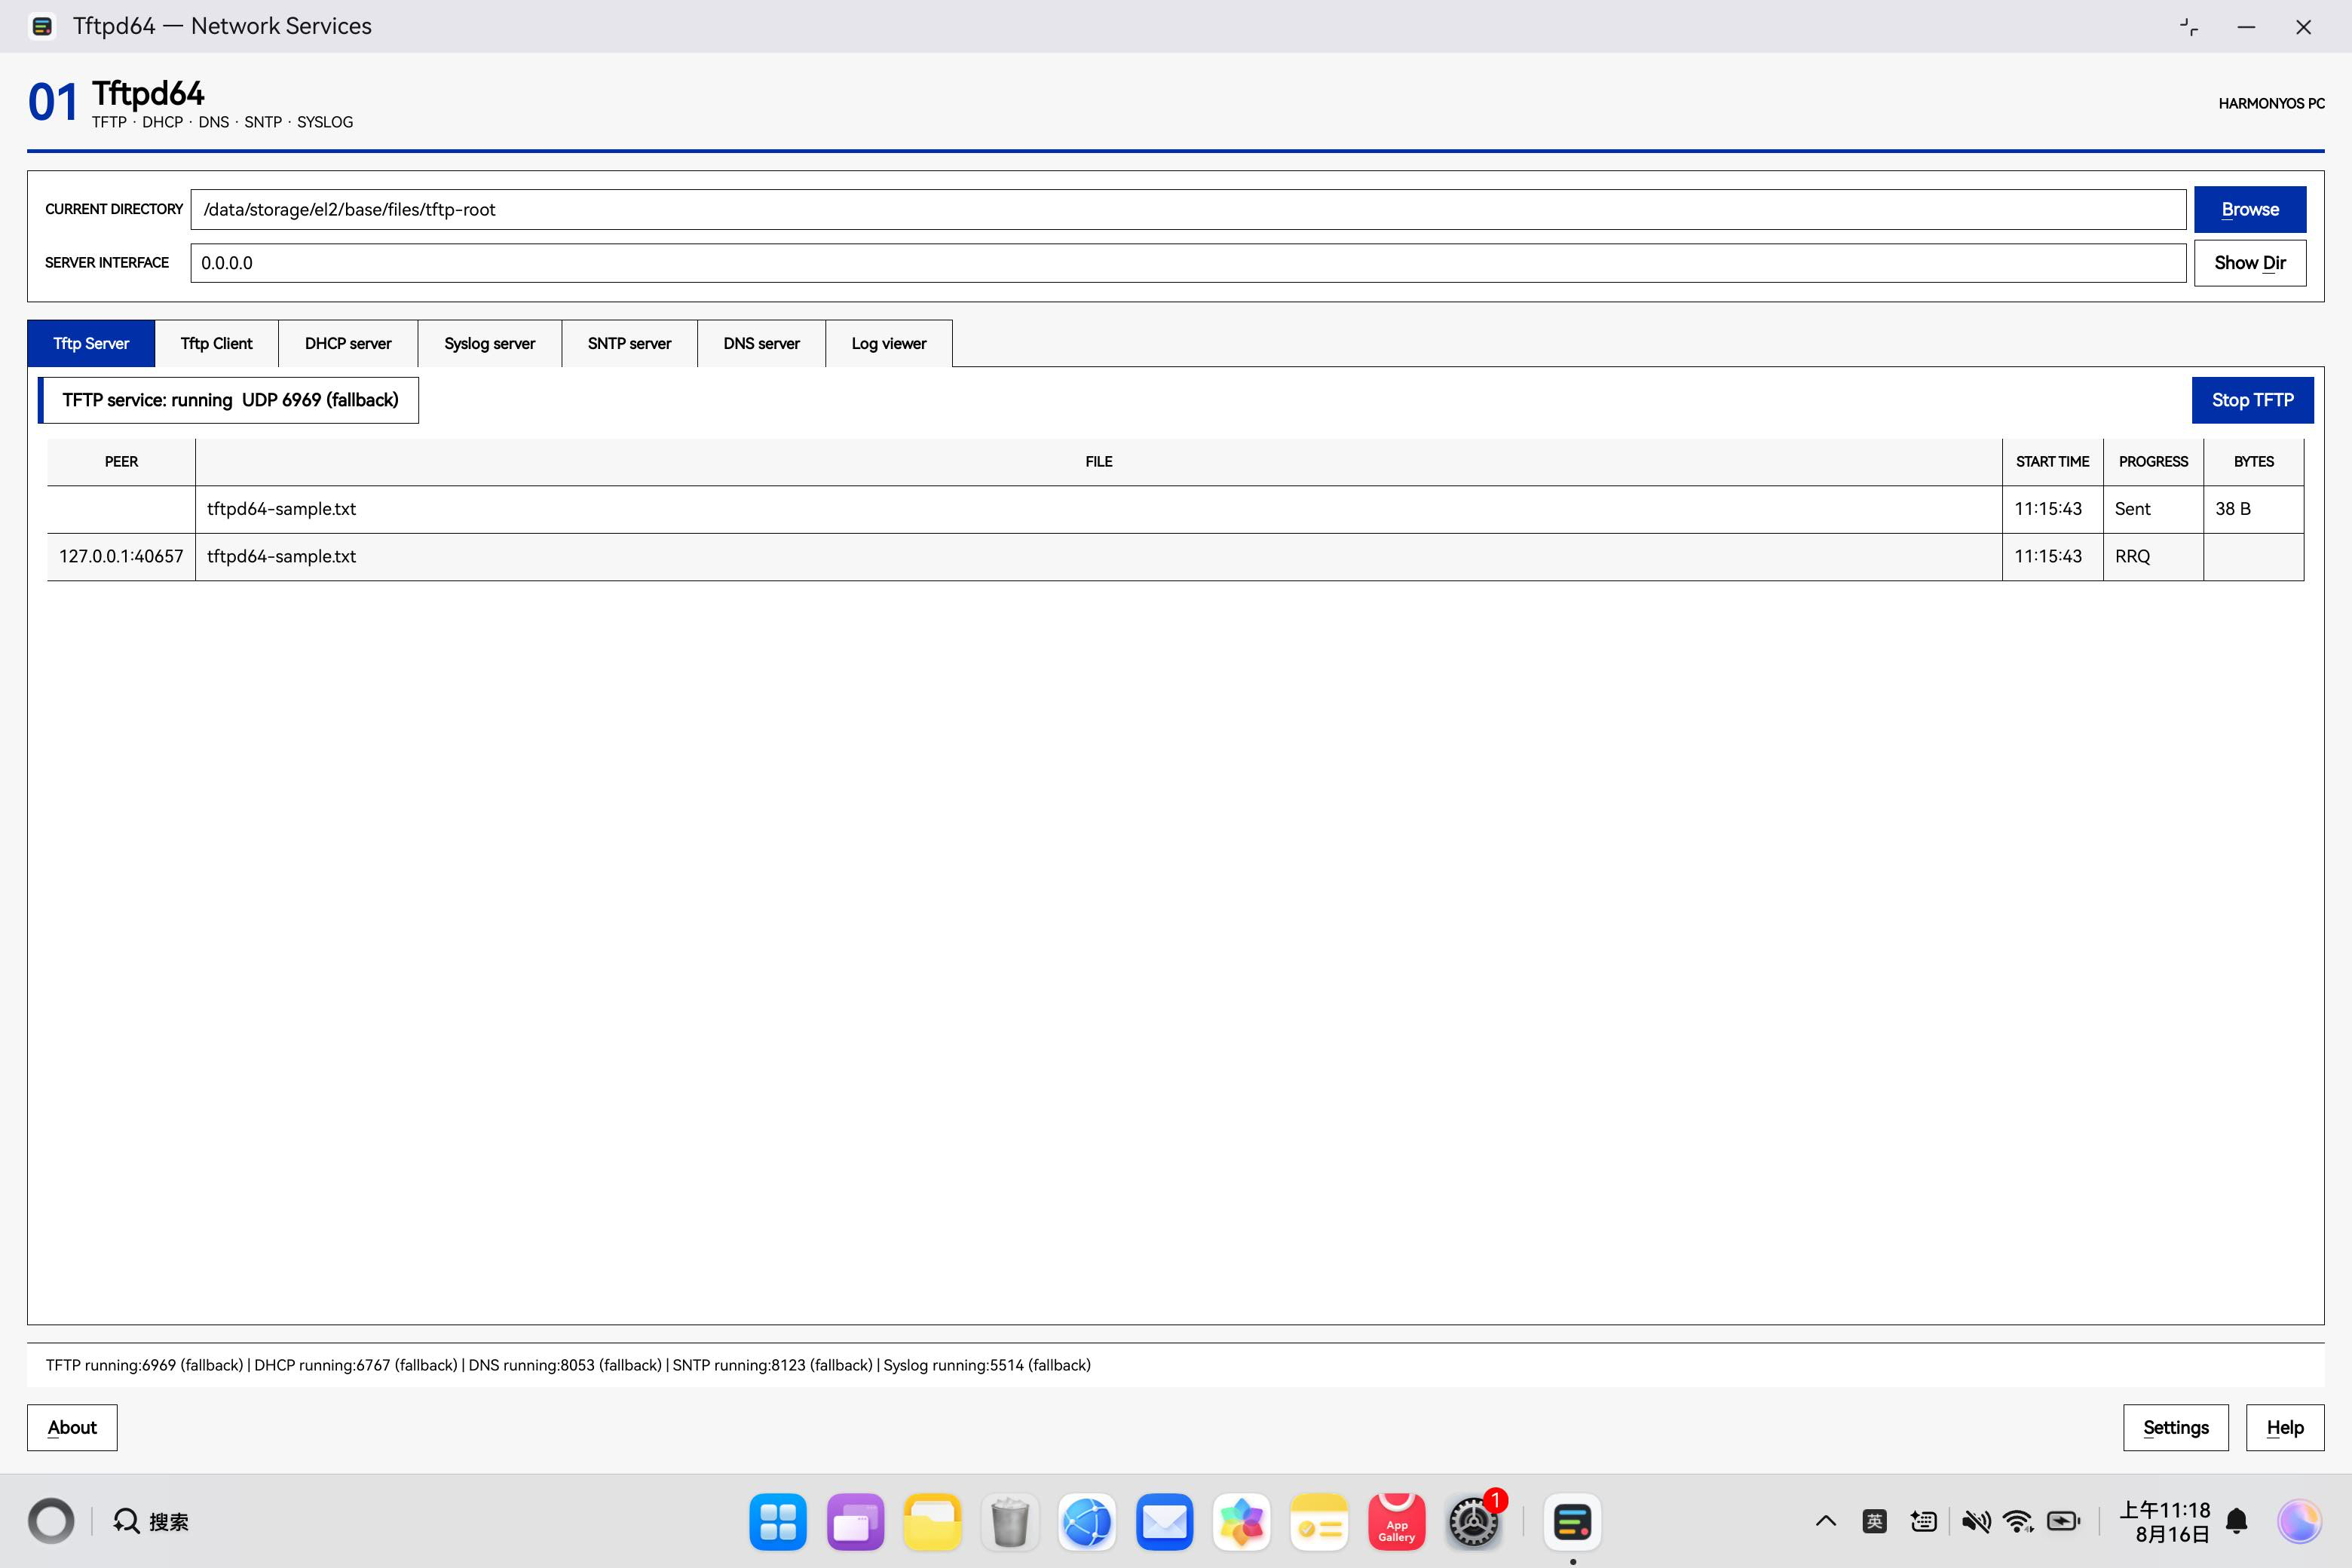Open system Settings gear in dock
The height and width of the screenshot is (1568, 2352).
coord(1474,1522)
